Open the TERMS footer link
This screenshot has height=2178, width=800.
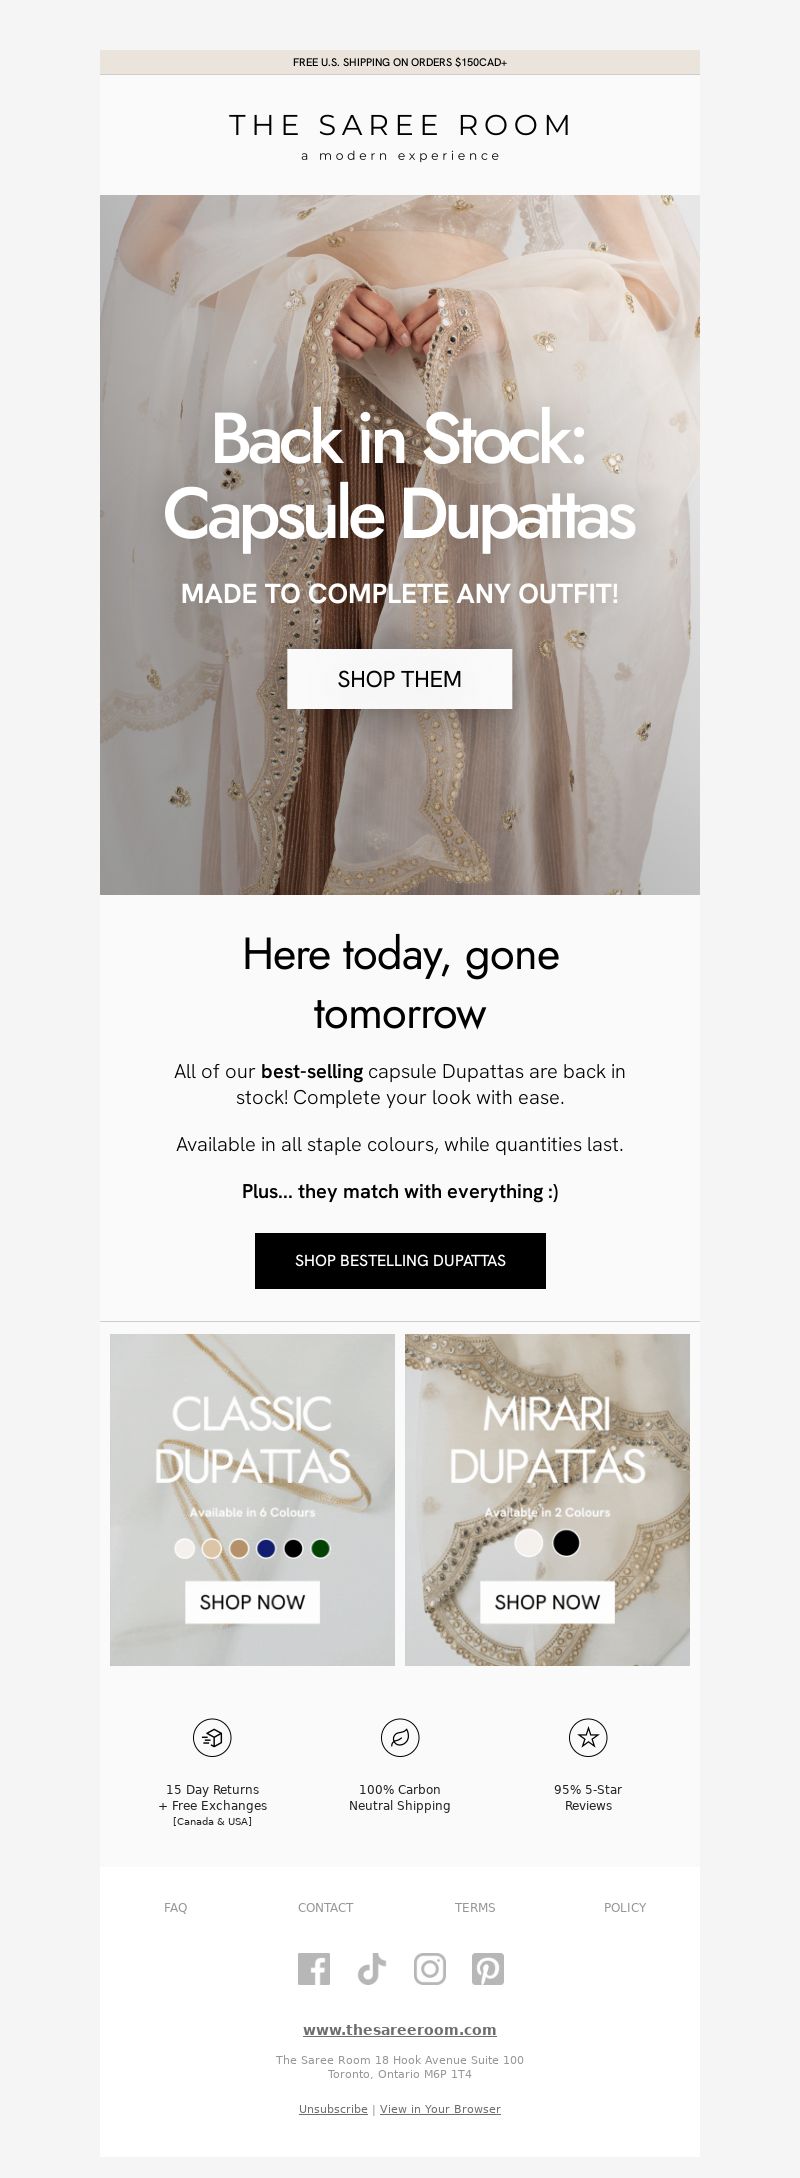tap(475, 1907)
